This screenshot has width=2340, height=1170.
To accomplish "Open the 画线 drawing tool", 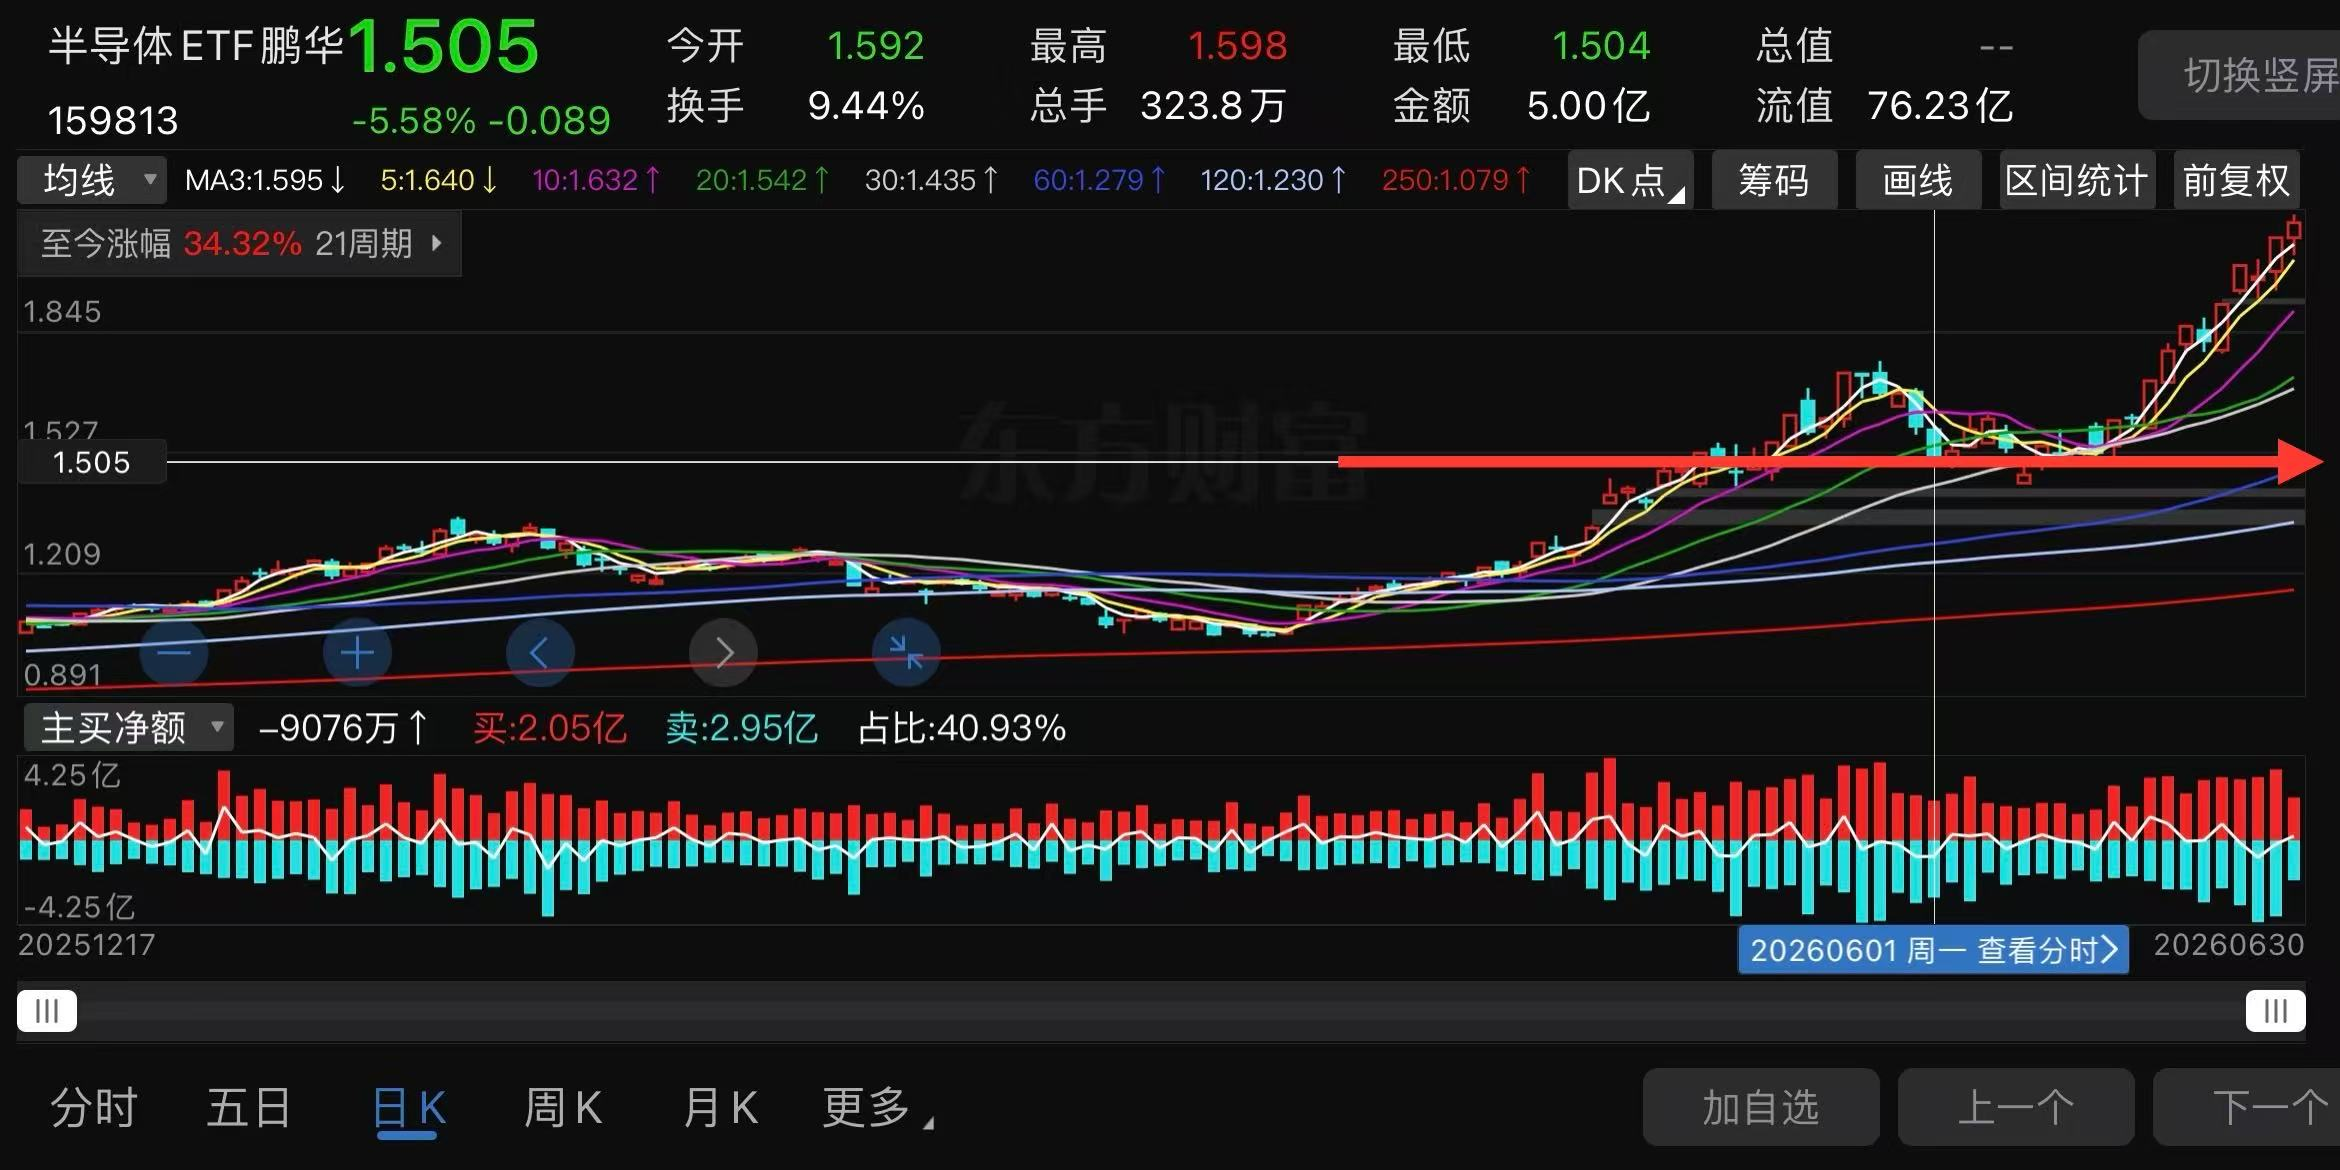I will pyautogui.click(x=1918, y=180).
